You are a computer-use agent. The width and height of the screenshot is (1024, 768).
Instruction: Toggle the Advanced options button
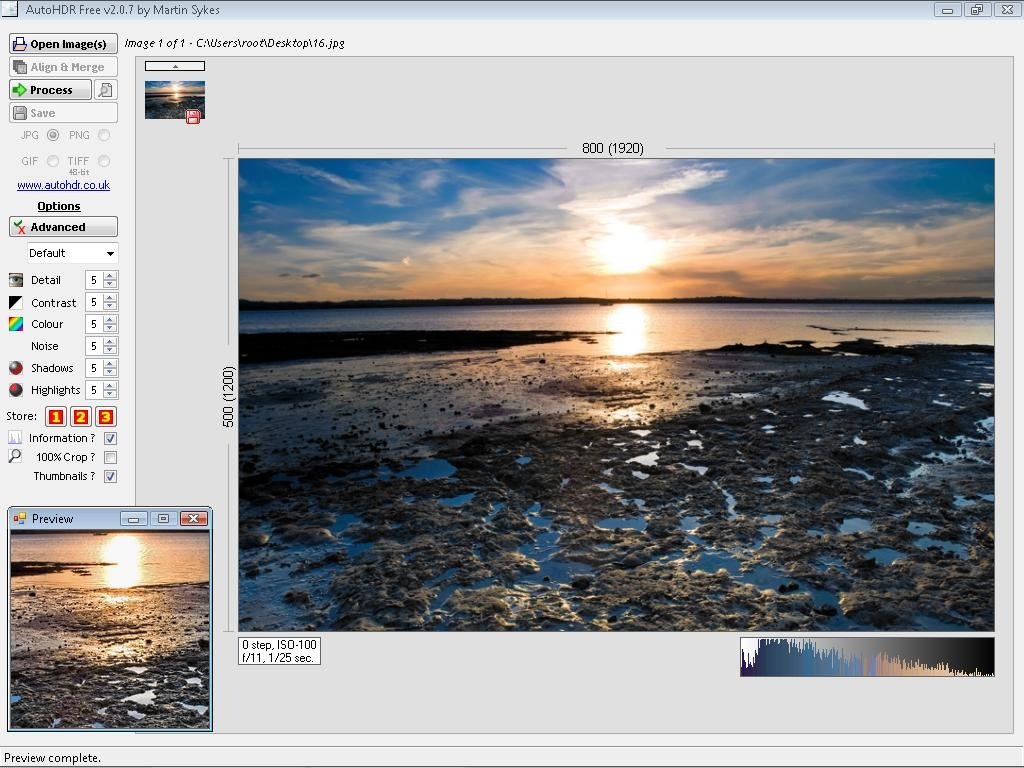(x=63, y=227)
